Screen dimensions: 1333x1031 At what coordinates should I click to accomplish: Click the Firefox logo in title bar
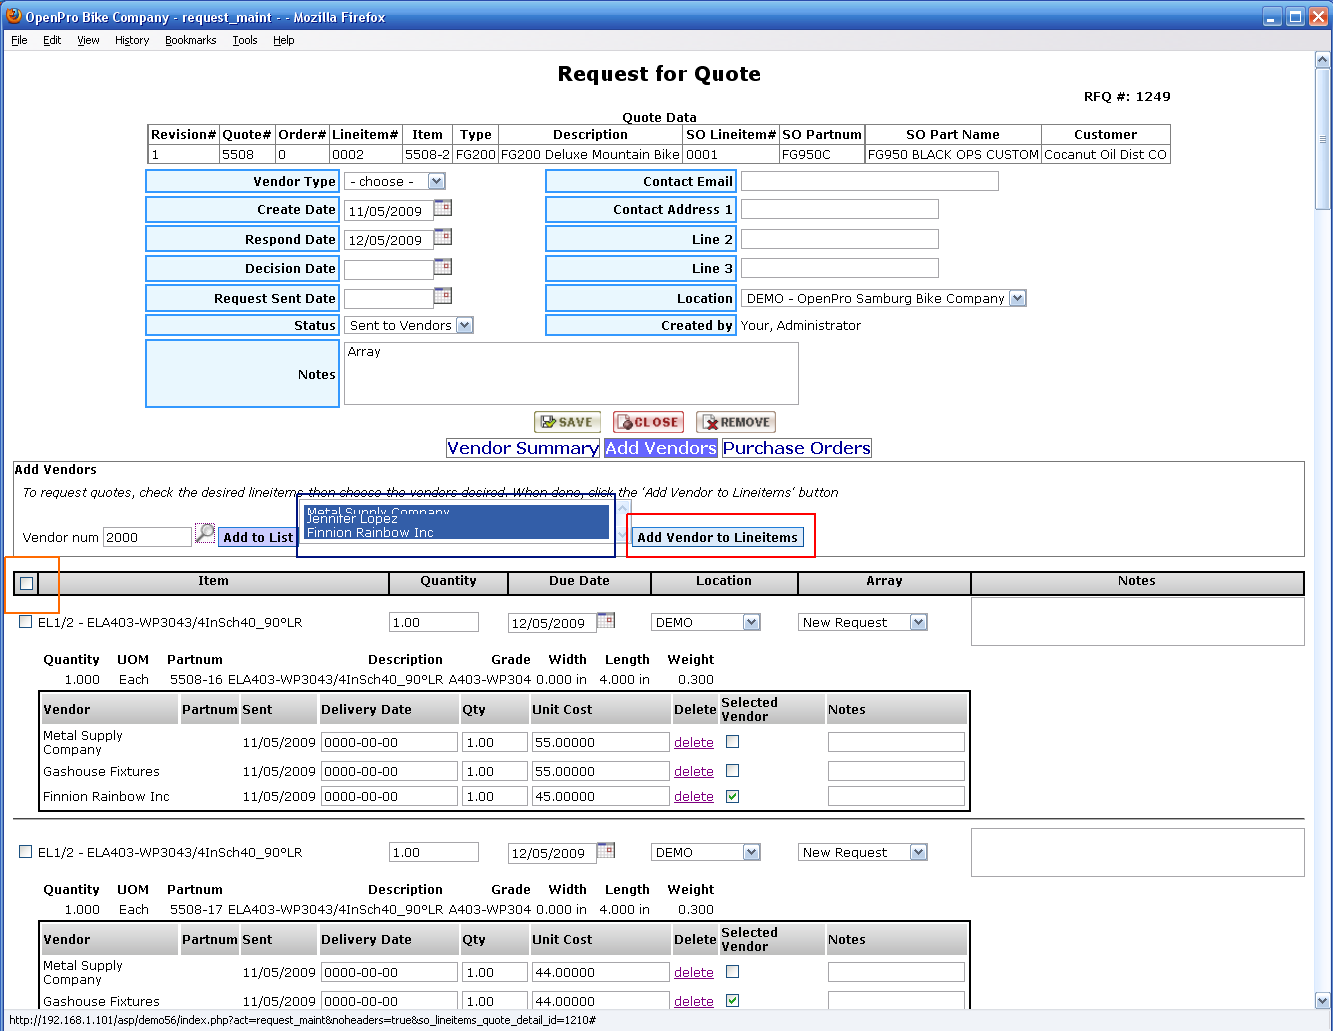pos(14,16)
